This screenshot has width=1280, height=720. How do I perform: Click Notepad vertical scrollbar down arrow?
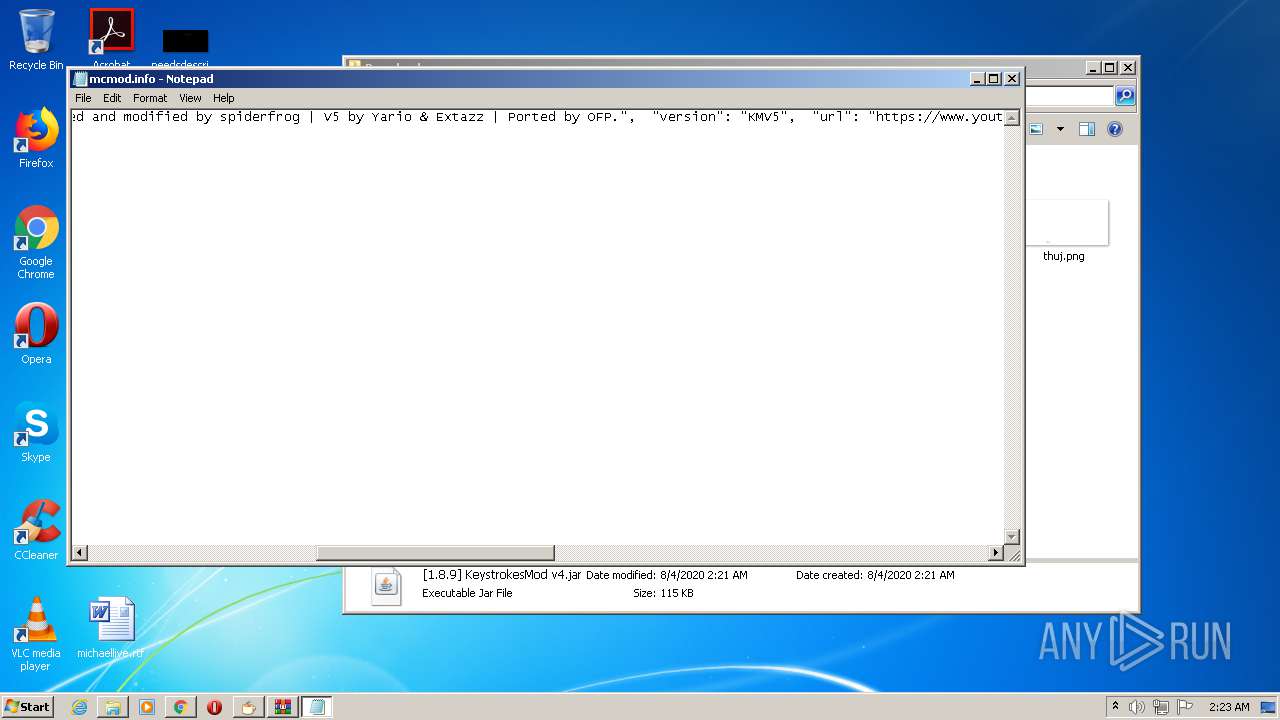point(1011,537)
